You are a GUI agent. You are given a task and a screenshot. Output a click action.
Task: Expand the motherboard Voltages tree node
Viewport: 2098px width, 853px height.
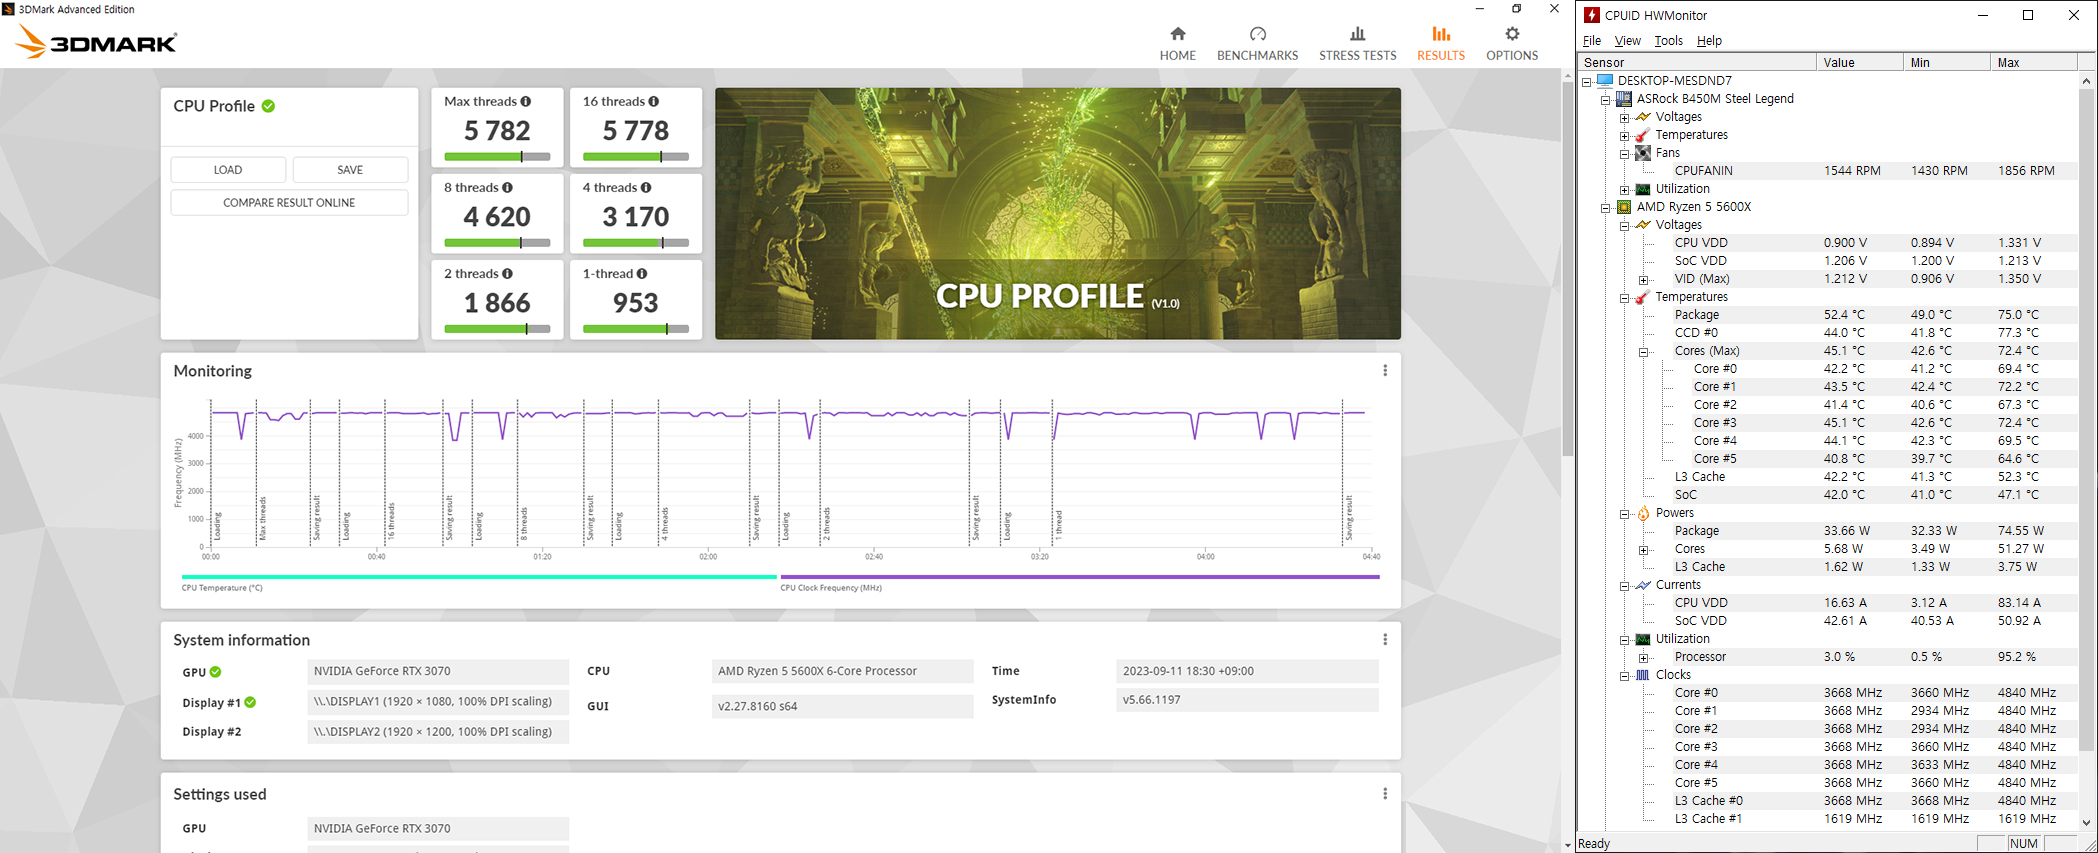coord(1624,118)
